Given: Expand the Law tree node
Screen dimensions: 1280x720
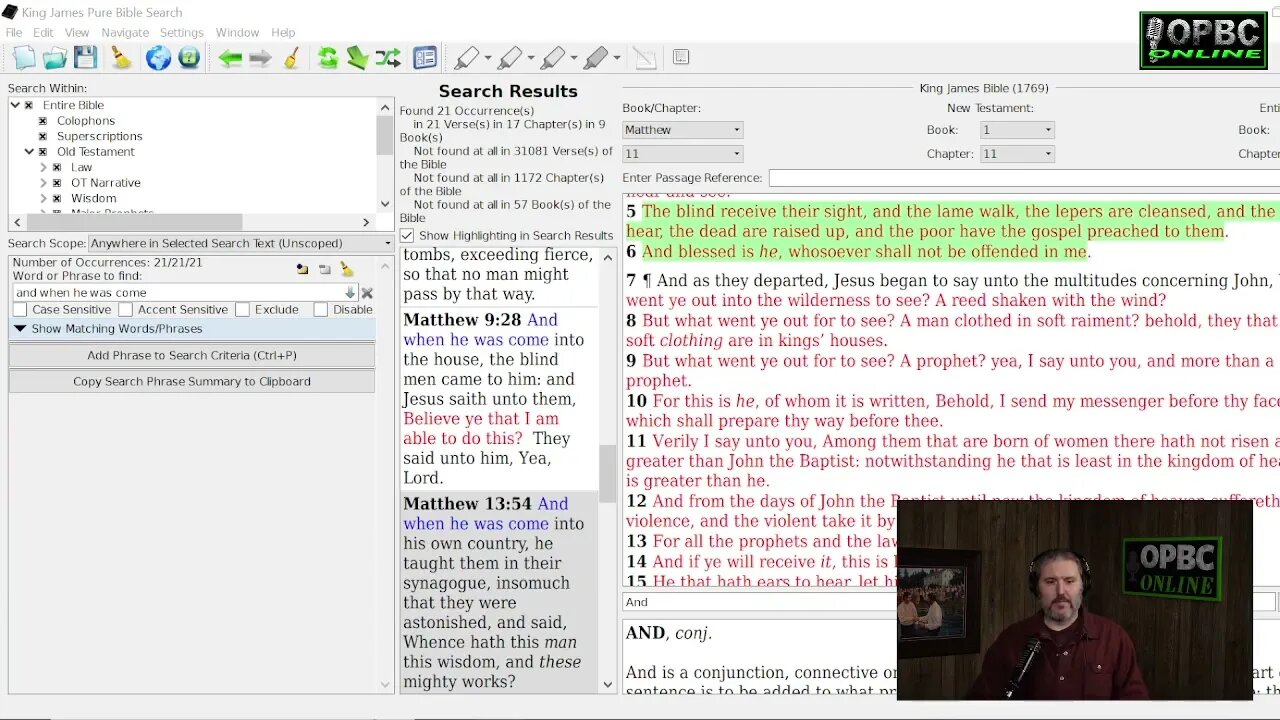Looking at the screenshot, I should 43,168.
